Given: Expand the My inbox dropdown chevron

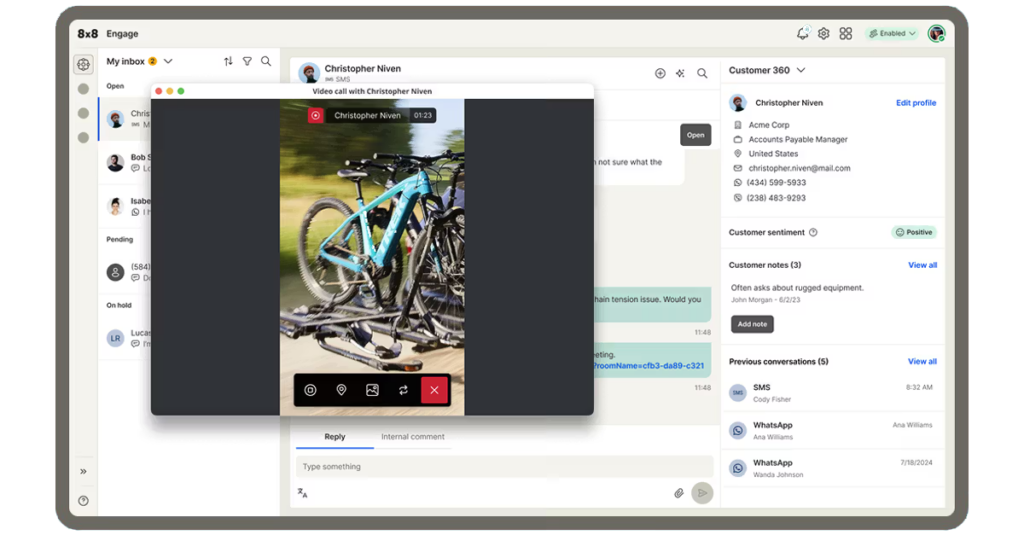Looking at the screenshot, I should (168, 61).
